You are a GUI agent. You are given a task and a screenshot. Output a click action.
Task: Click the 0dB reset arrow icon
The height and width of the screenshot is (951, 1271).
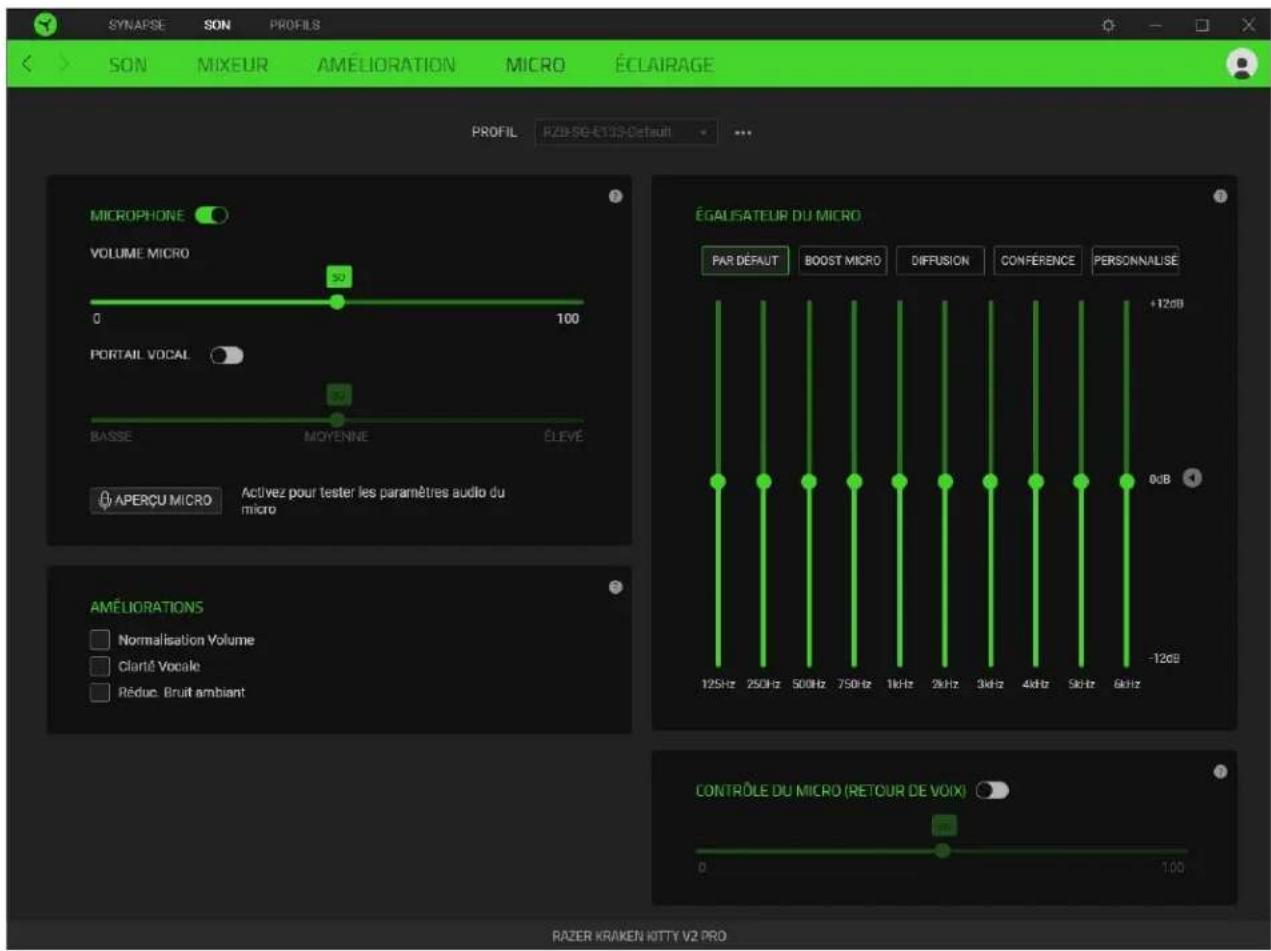pyautogui.click(x=1191, y=478)
